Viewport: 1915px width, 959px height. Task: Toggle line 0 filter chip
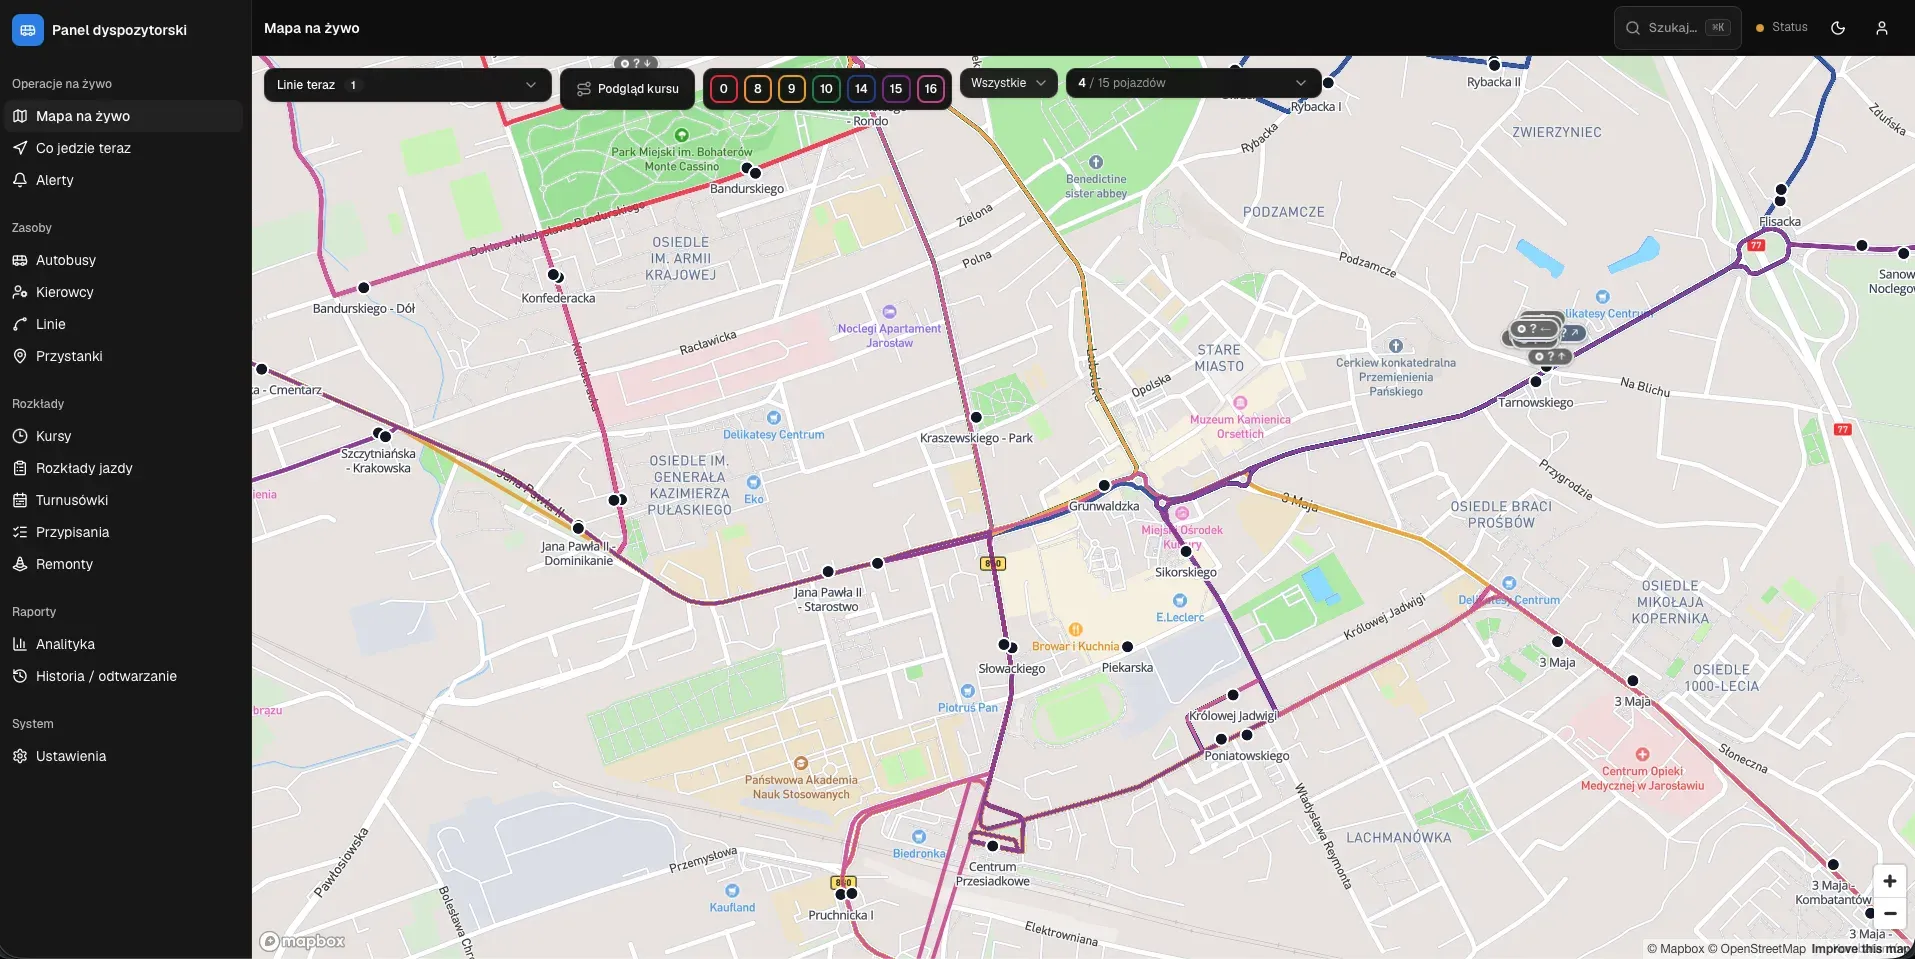point(724,89)
